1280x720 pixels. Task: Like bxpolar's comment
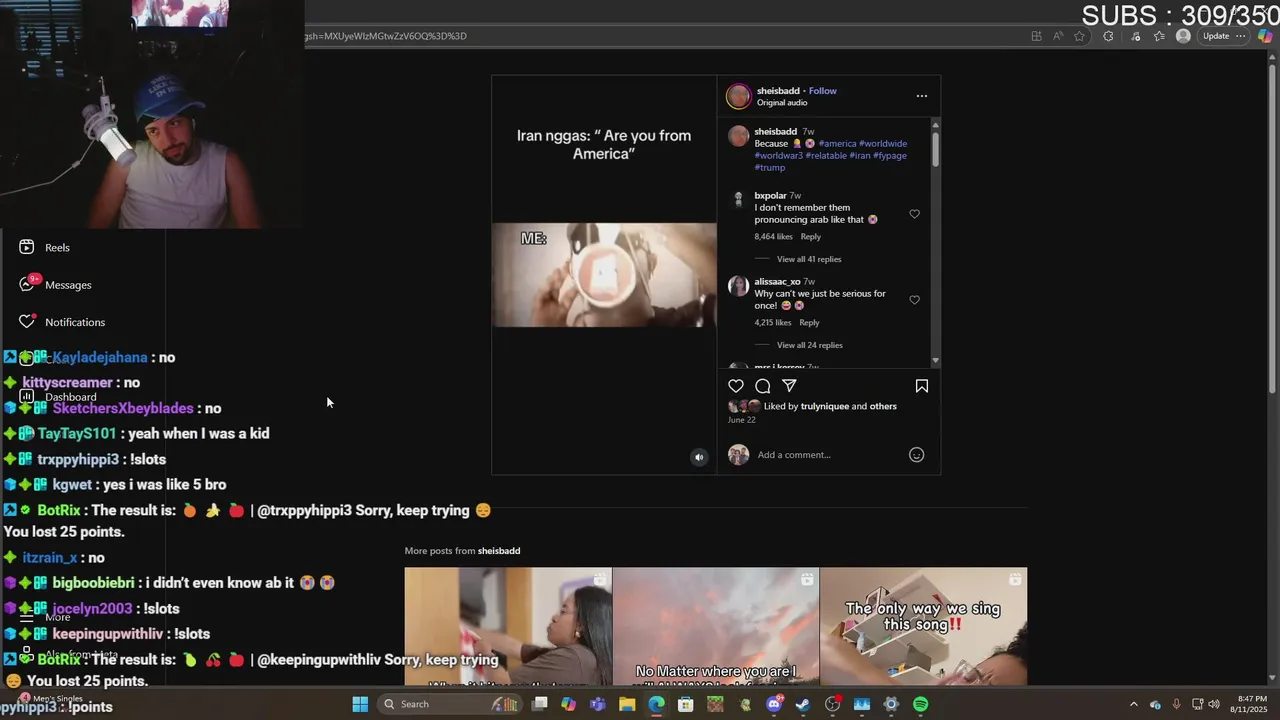tap(914, 214)
